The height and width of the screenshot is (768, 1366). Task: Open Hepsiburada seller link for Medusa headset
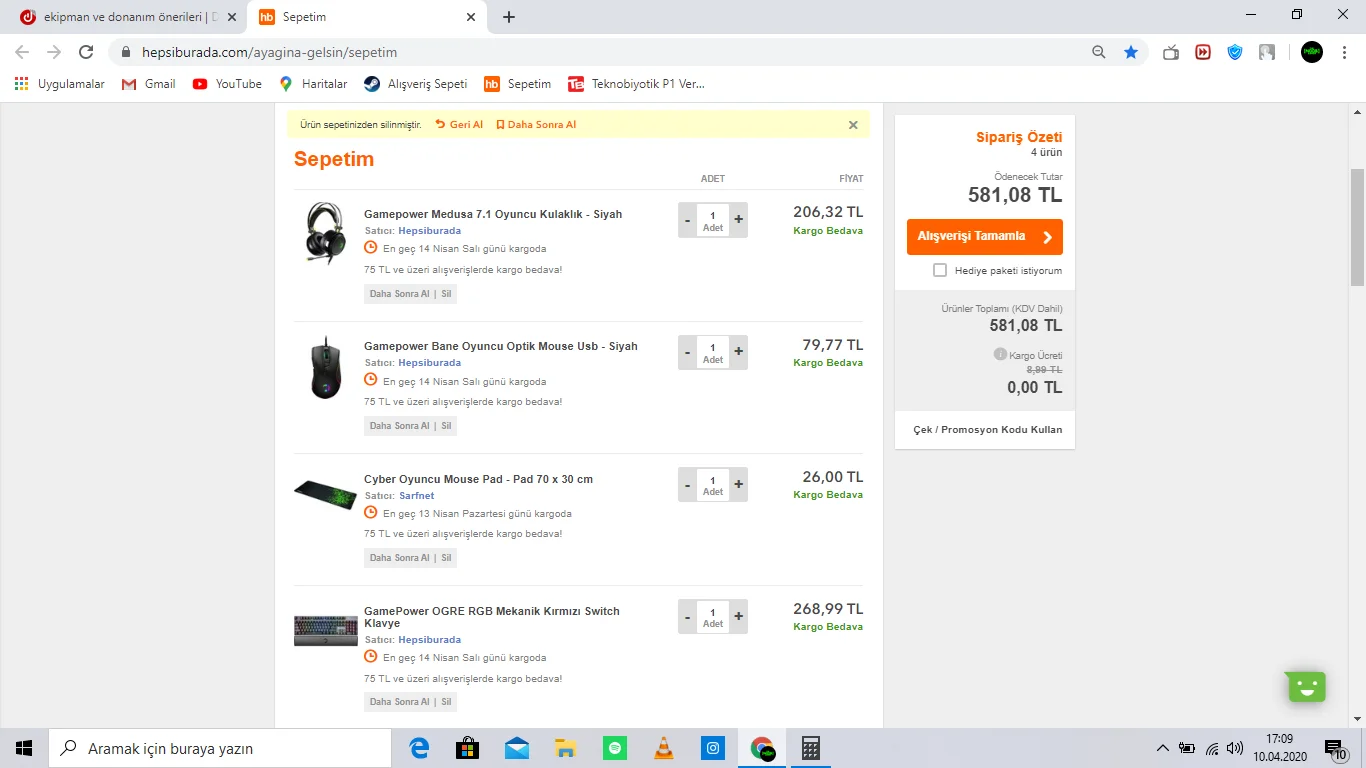(429, 230)
